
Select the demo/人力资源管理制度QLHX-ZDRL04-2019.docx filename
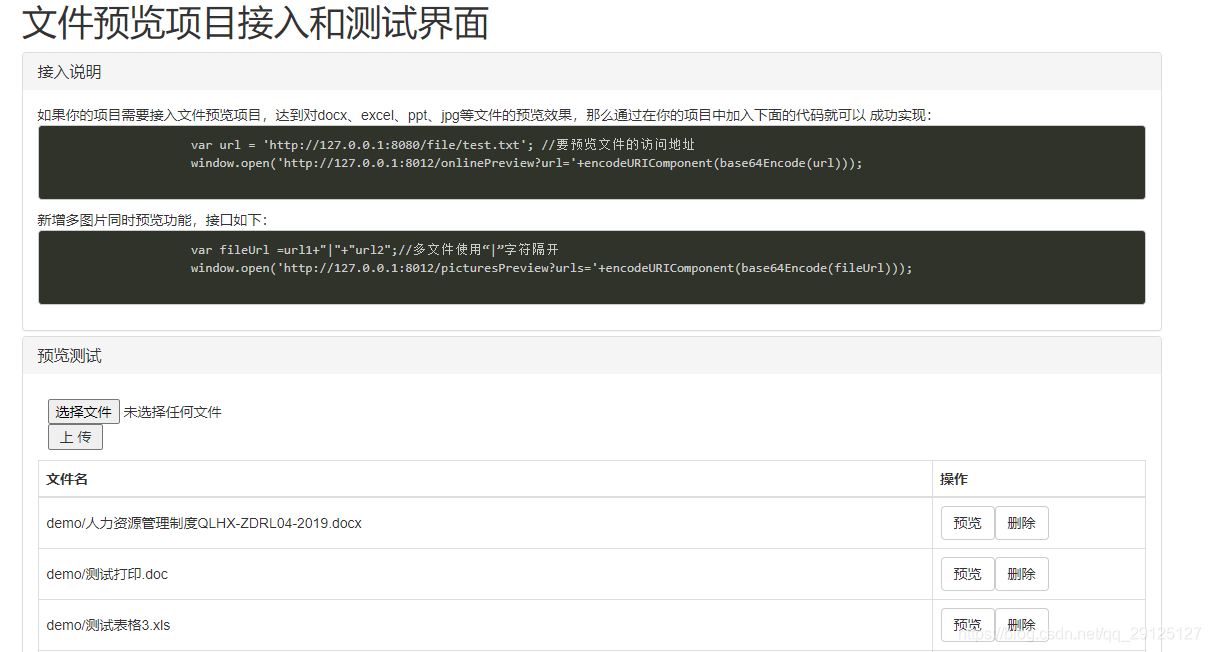click(x=204, y=523)
